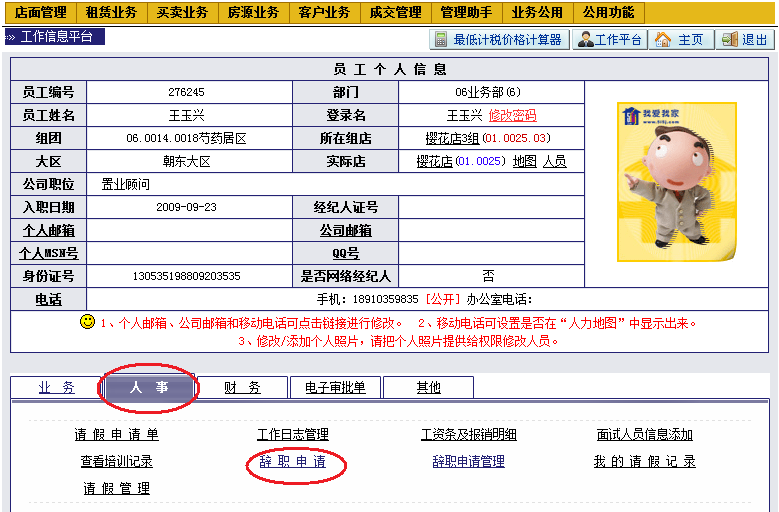
Task: Open 面试人员信息添加
Action: (645, 435)
